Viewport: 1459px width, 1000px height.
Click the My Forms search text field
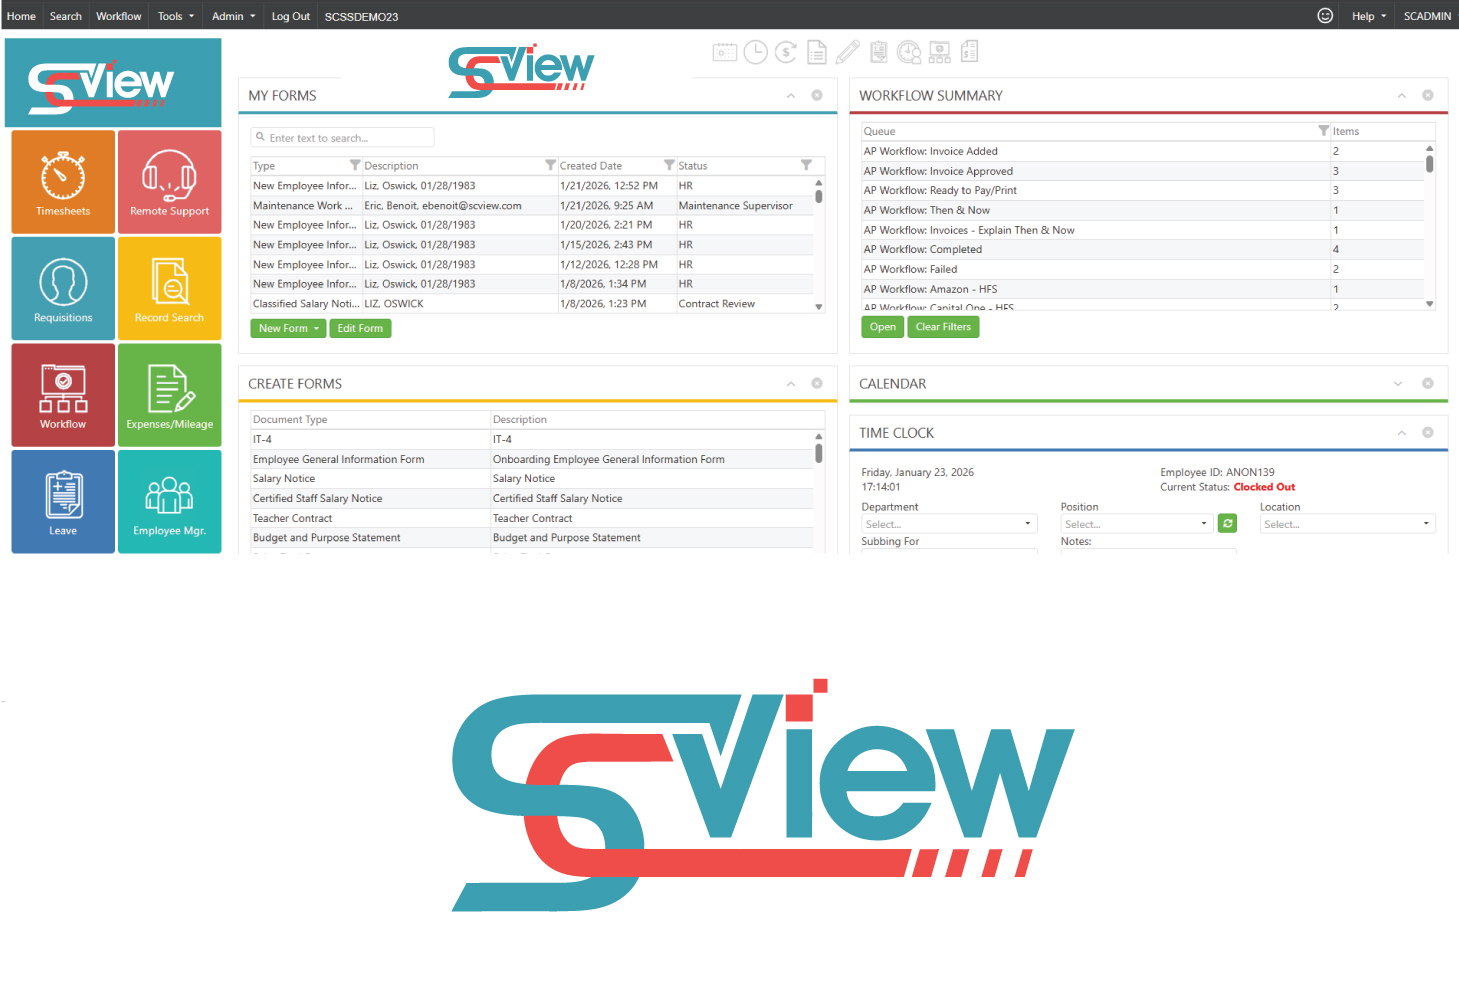(x=343, y=138)
